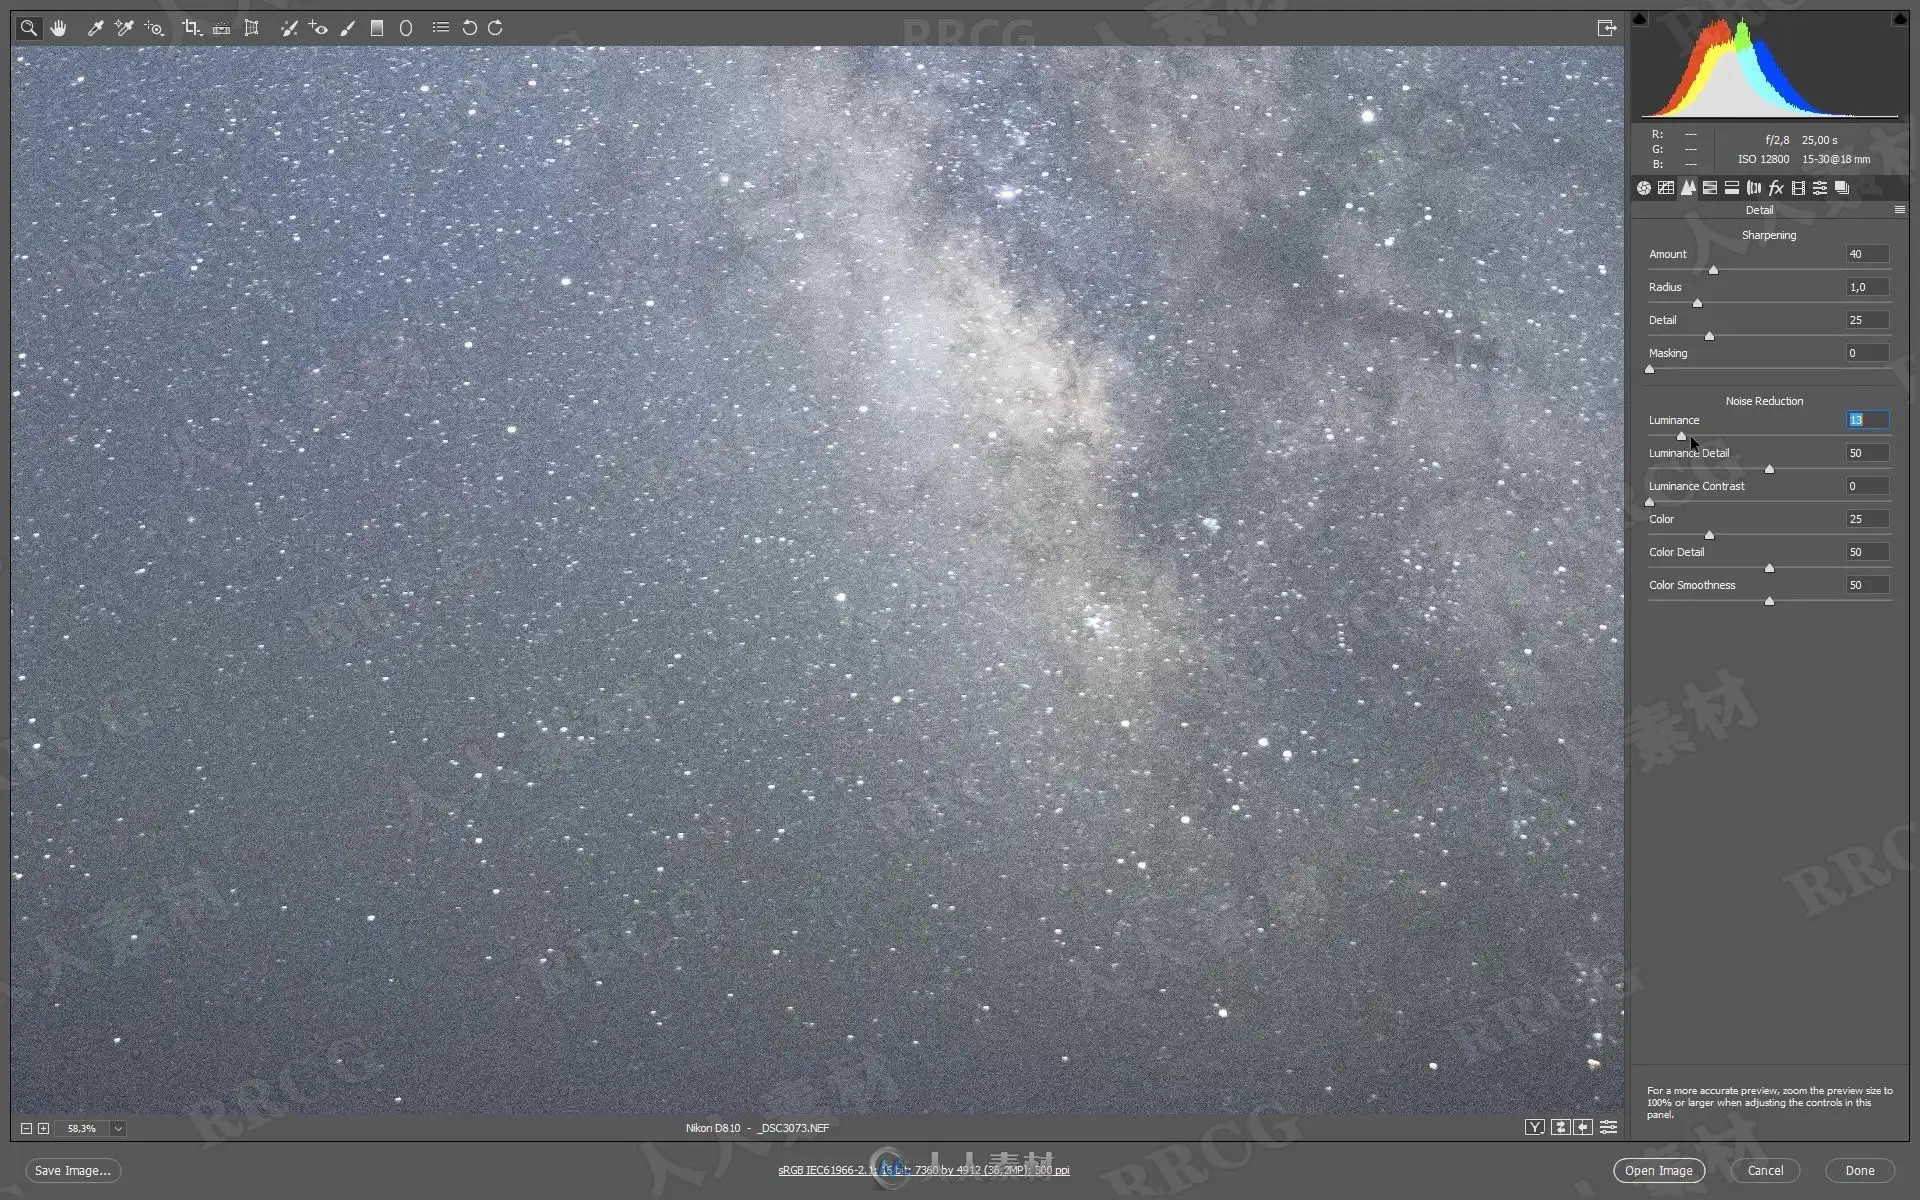Copy current settings to Before
The image size is (1920, 1200).
(1584, 1128)
